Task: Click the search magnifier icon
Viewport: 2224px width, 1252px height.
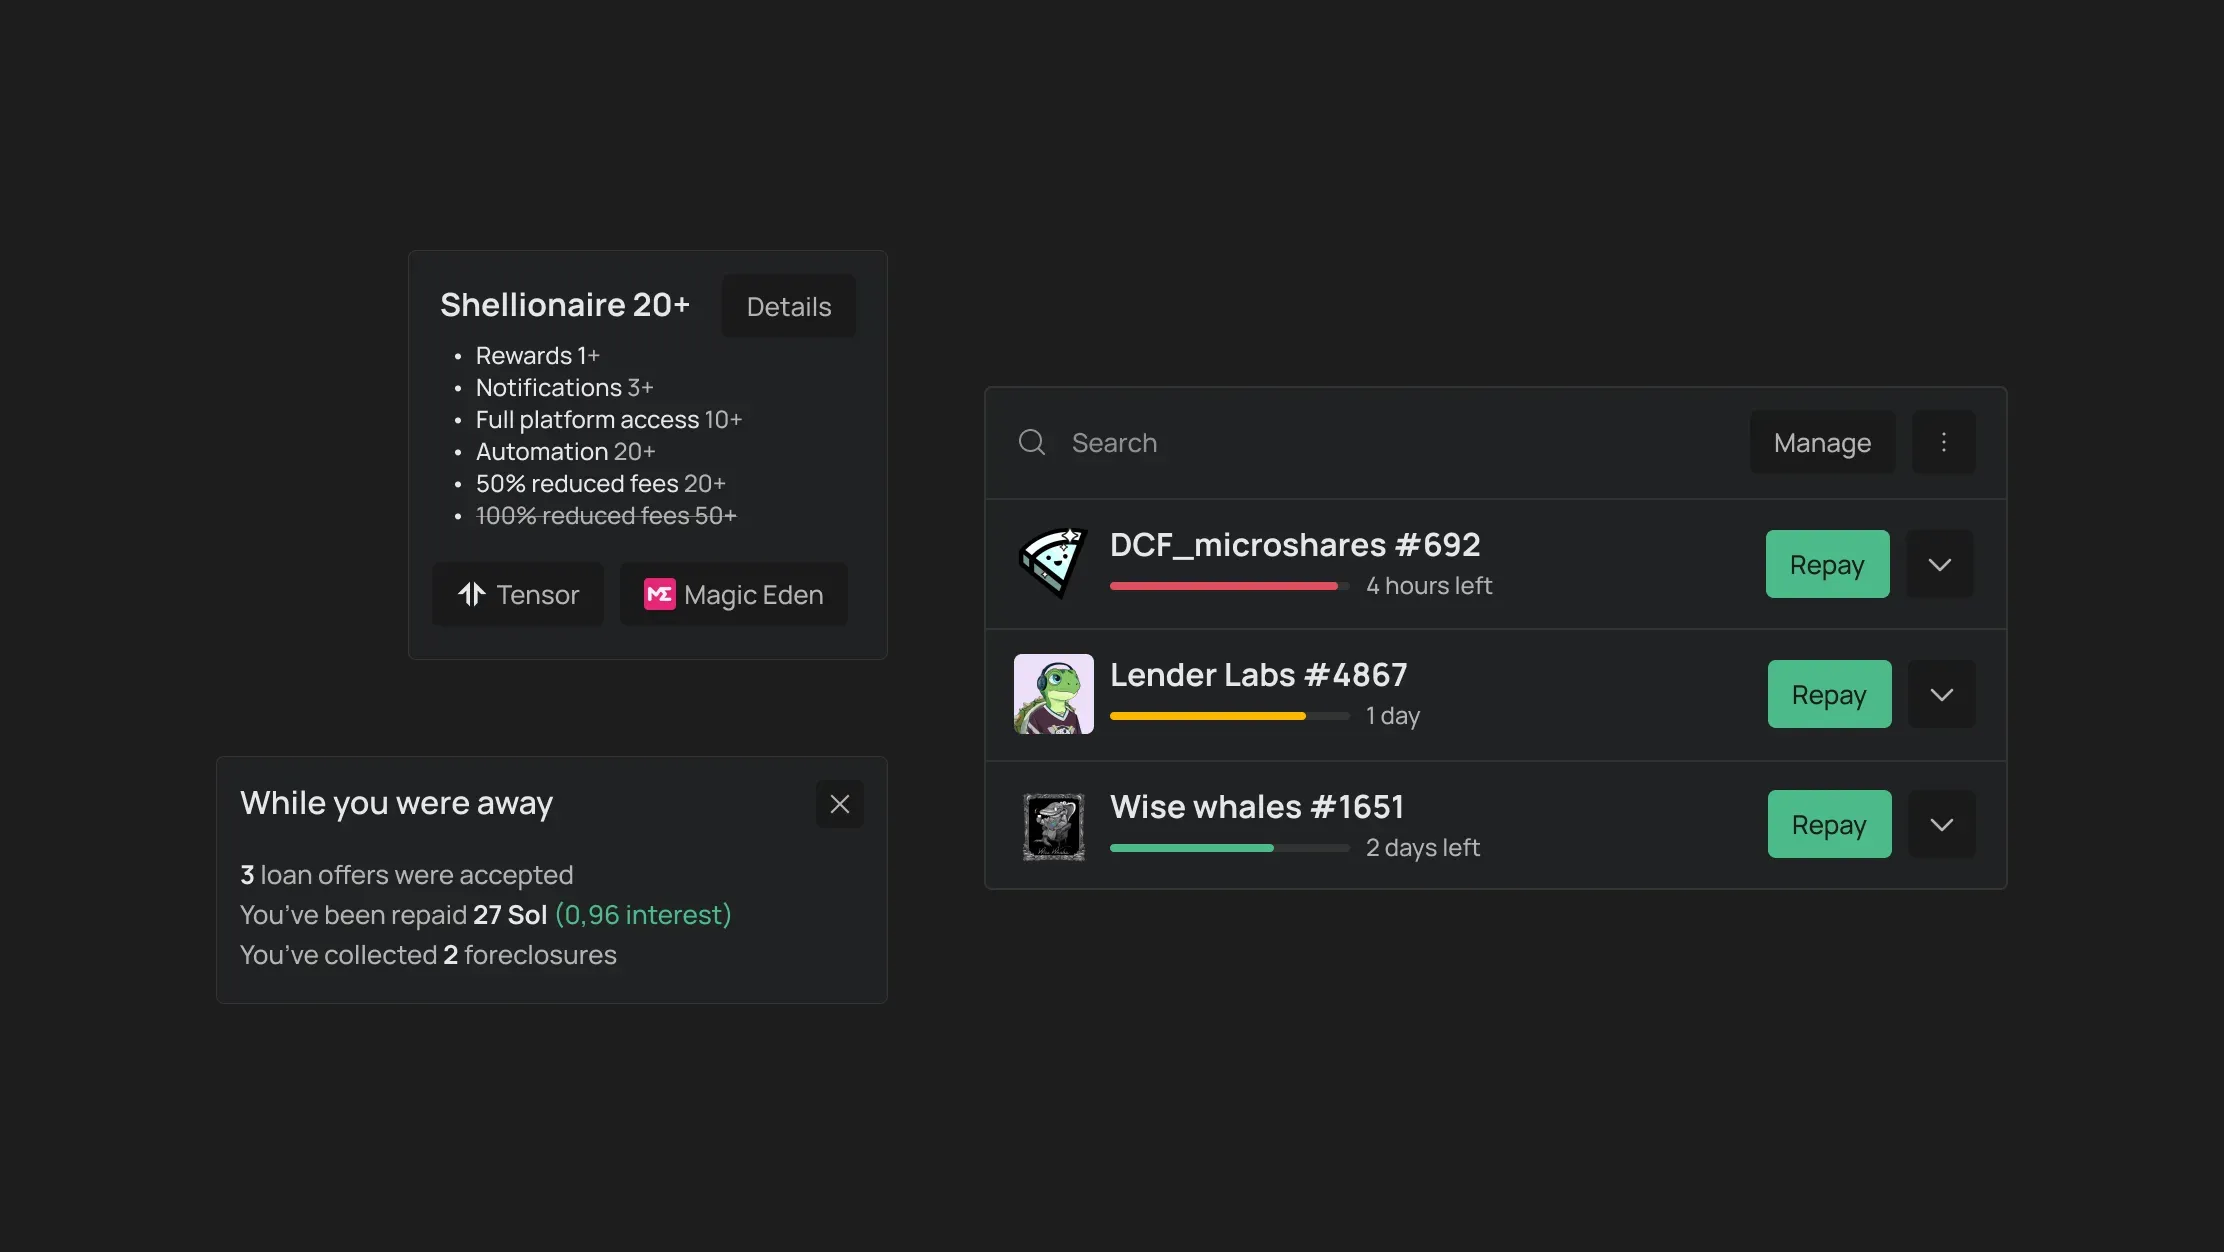Action: [1031, 442]
